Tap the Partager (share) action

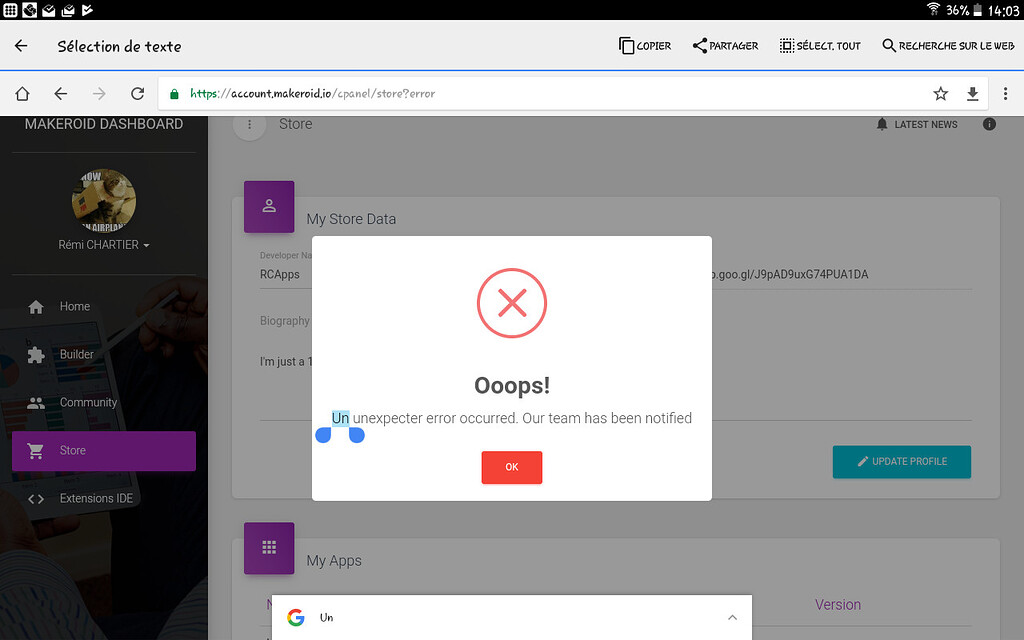pos(726,46)
